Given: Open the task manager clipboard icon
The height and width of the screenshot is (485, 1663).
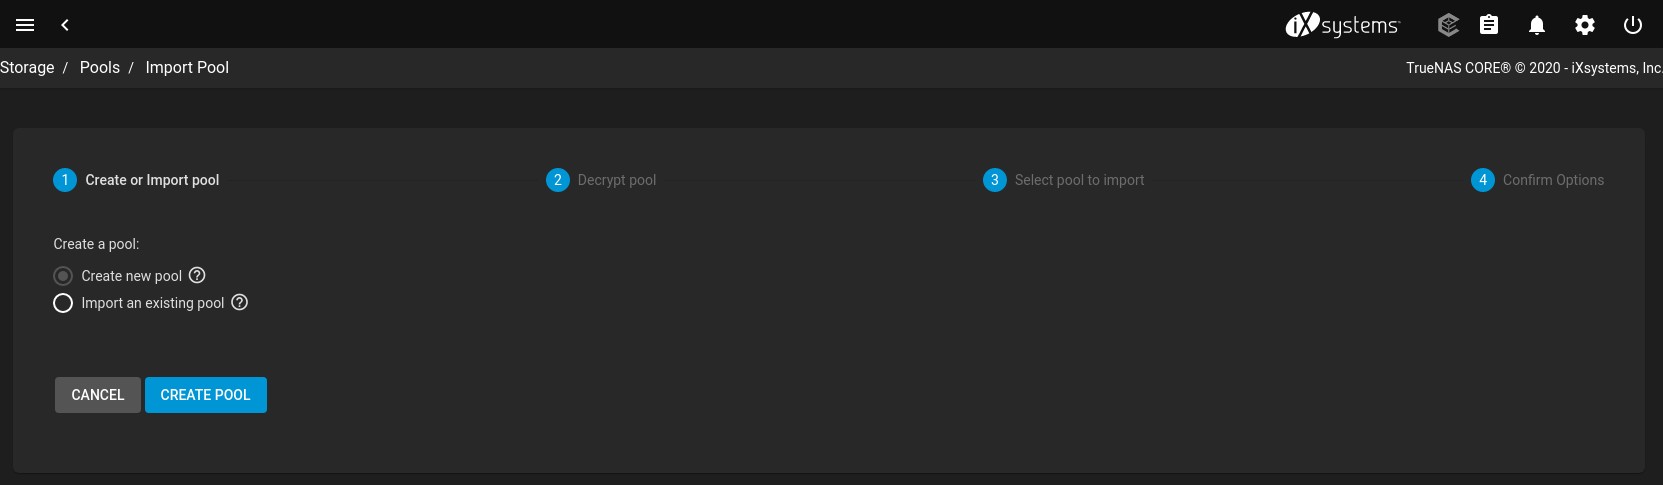Looking at the screenshot, I should click(x=1489, y=25).
